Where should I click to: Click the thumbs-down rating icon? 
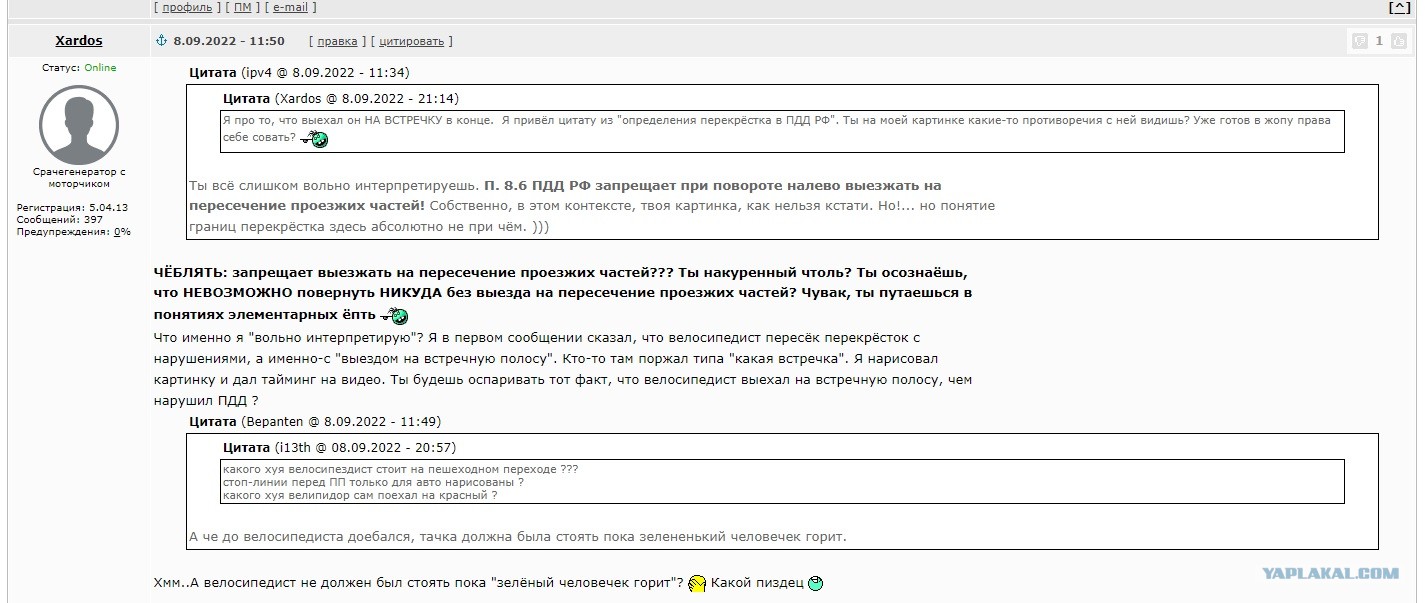pos(1360,41)
